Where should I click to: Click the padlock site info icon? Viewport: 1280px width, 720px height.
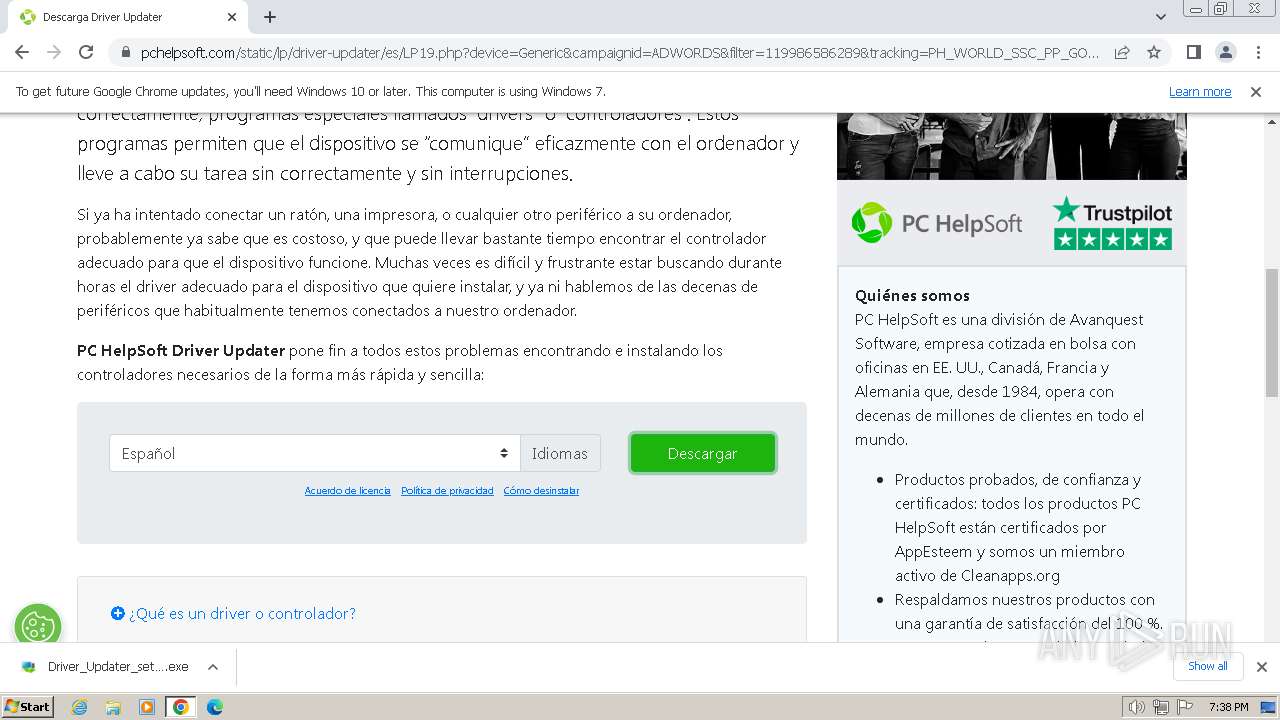point(126,52)
